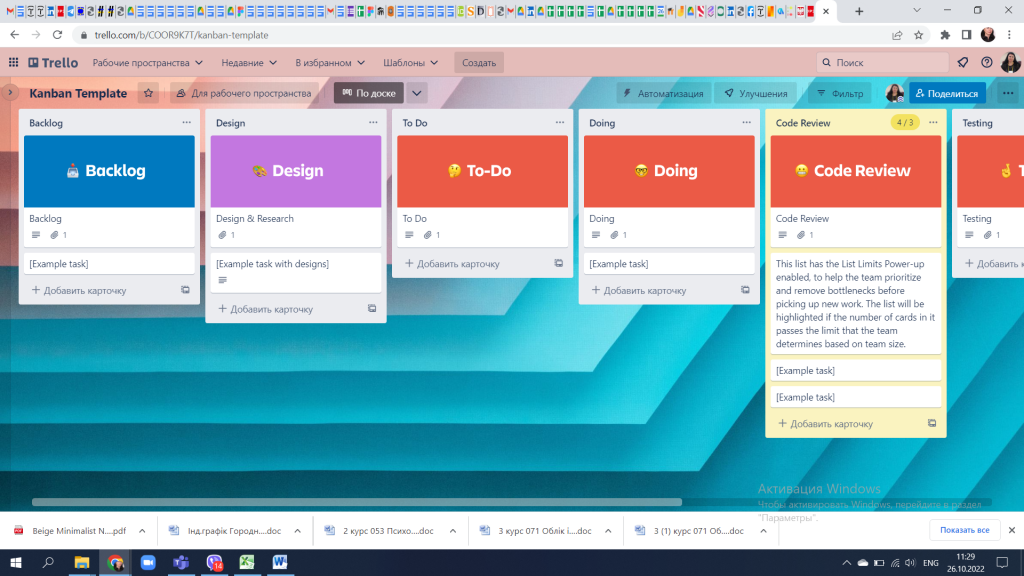
Task: Open the [Example task with designs] card
Action: [x=296, y=272]
